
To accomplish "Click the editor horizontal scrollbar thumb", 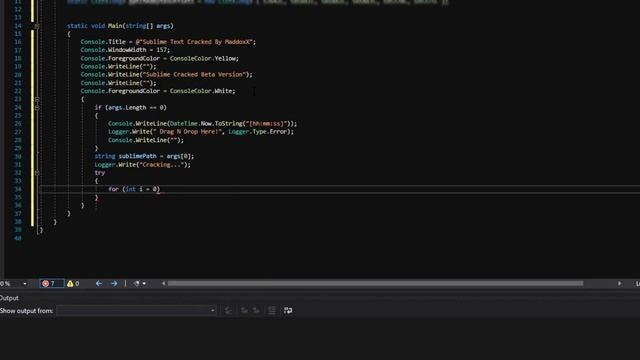I will pyautogui.click(x=376, y=283).
